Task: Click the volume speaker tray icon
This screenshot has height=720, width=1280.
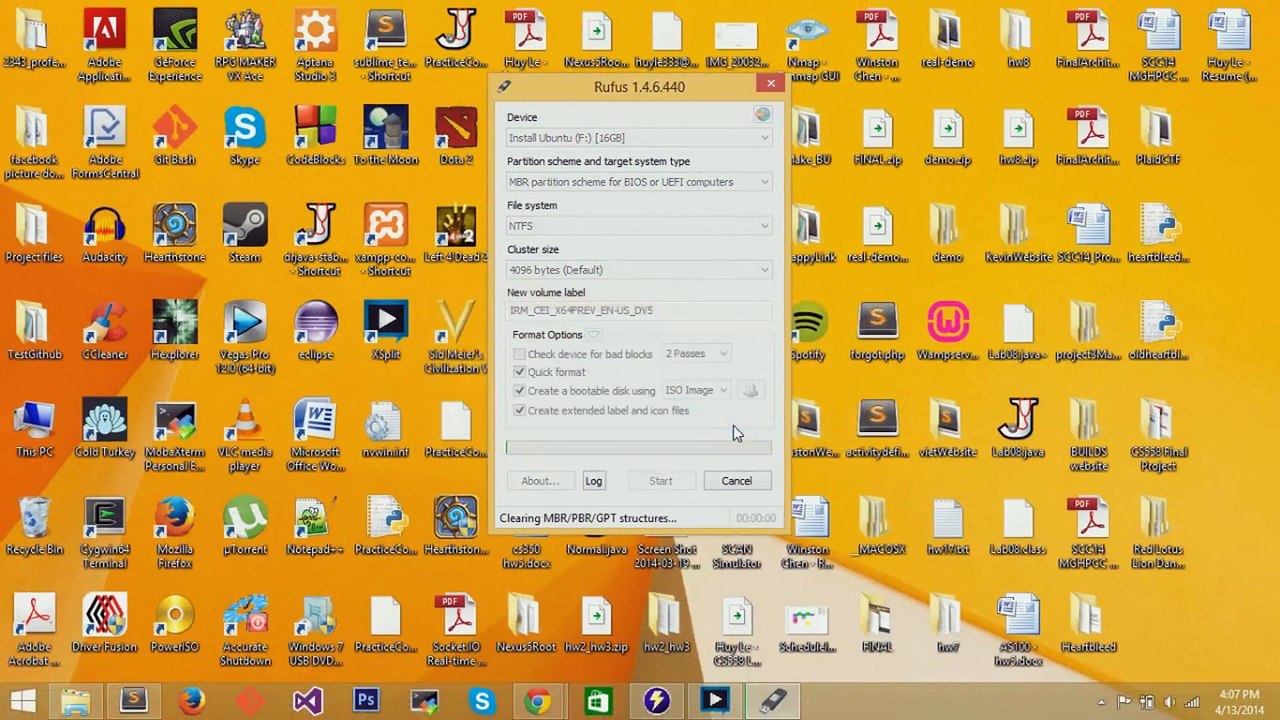Action: pos(1169,702)
